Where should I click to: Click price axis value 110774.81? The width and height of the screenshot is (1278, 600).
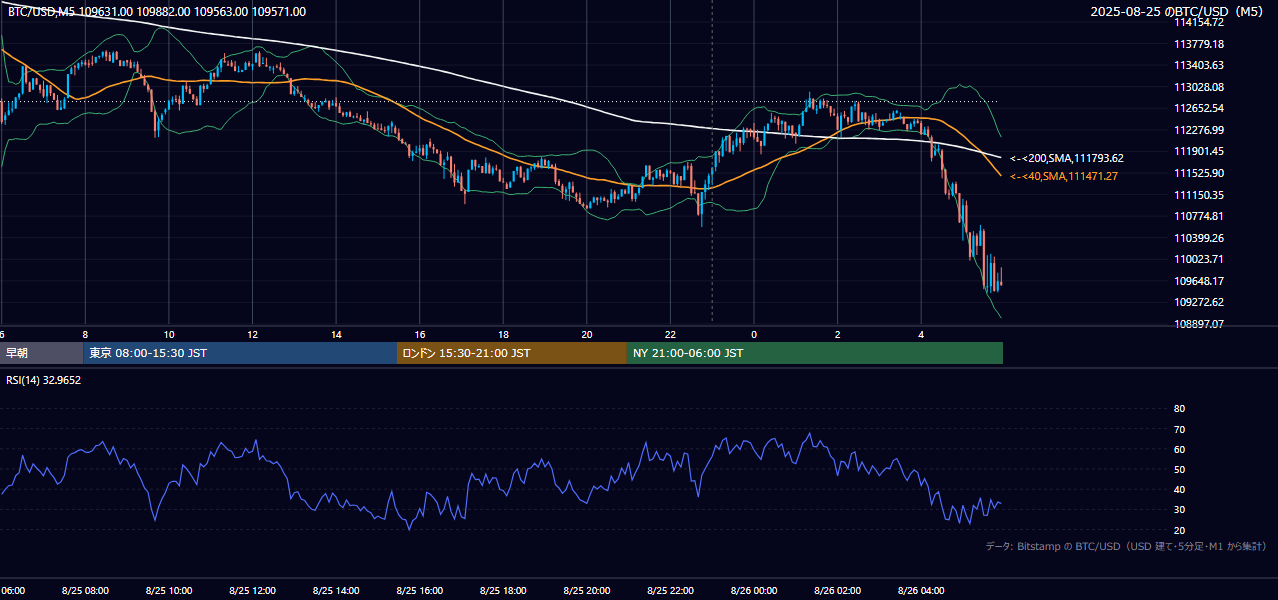click(1199, 216)
